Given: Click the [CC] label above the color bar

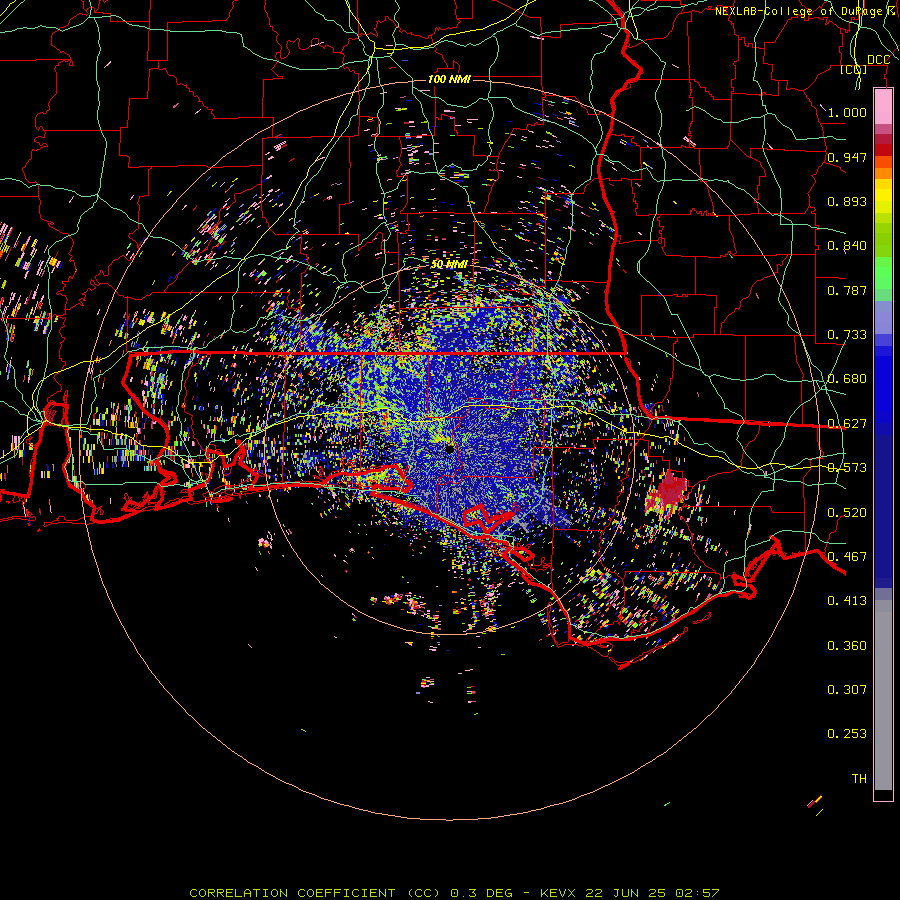Looking at the screenshot, I should point(854,70).
